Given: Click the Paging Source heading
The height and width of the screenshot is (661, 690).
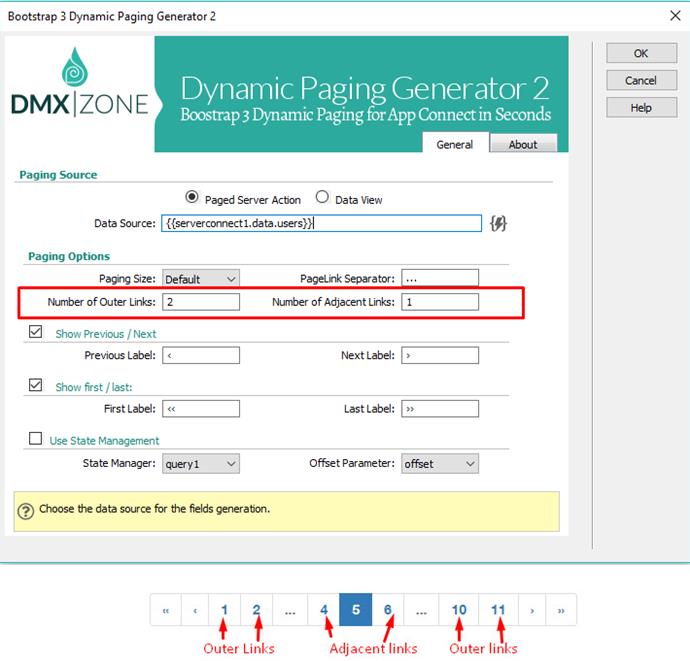Looking at the screenshot, I should click(x=58, y=175).
